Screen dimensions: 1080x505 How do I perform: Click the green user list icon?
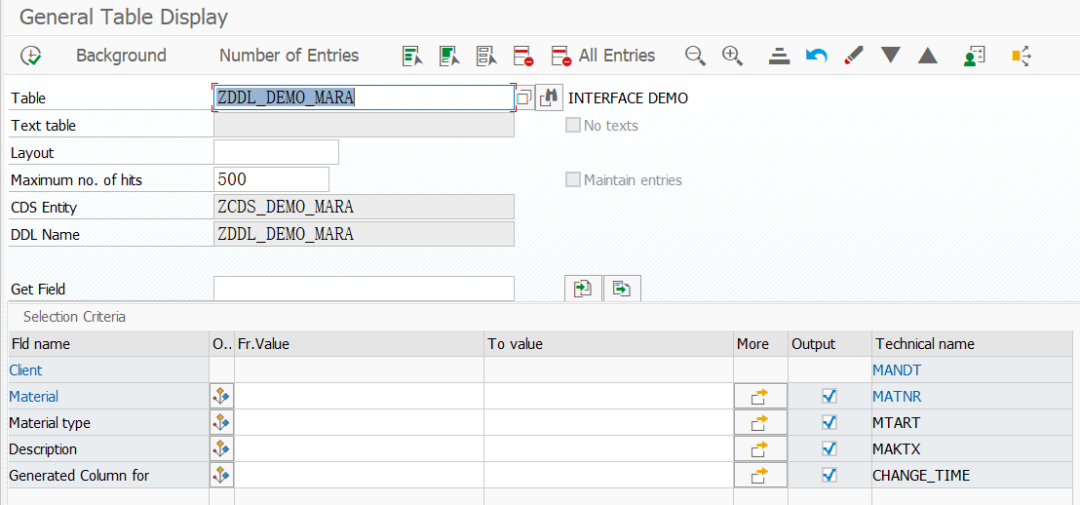[x=975, y=56]
